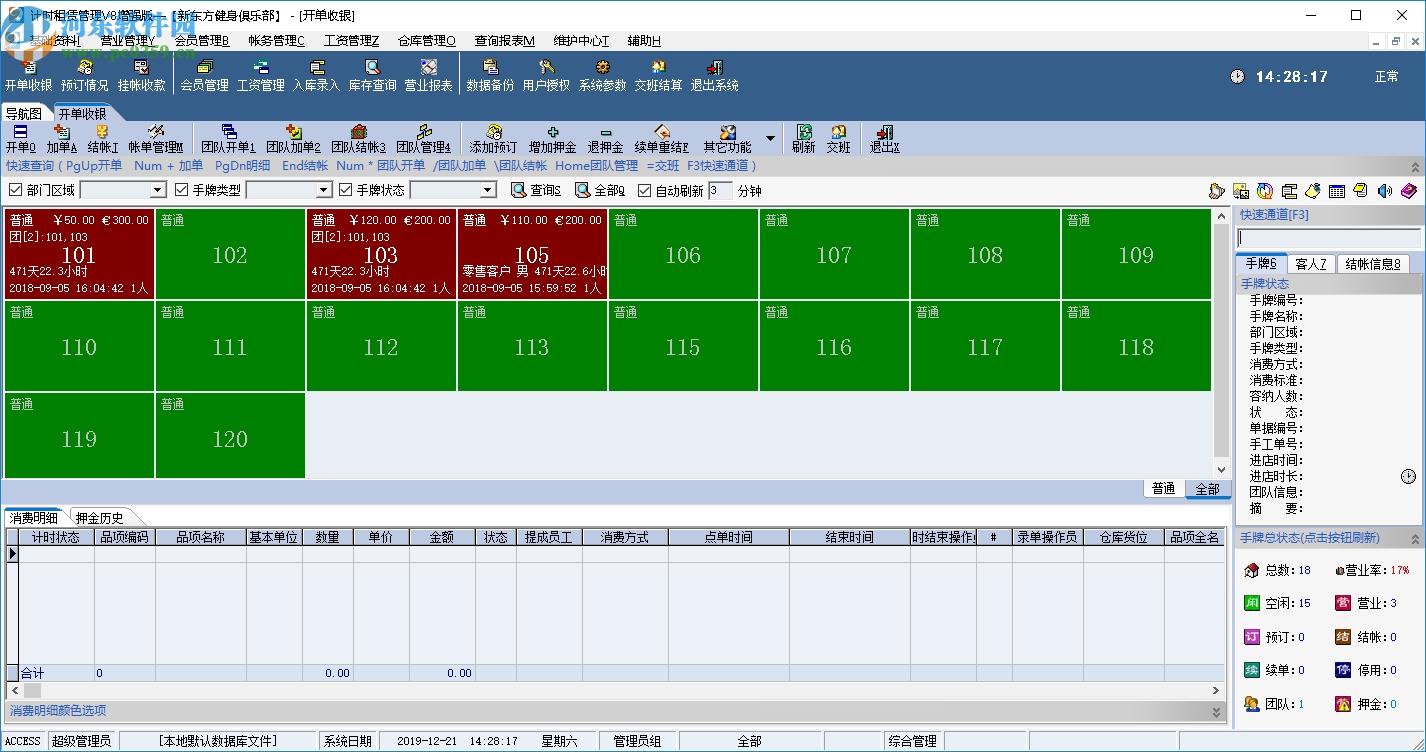Toggle the 手牌类型 checkbox
This screenshot has width=1426, height=752.
click(181, 190)
